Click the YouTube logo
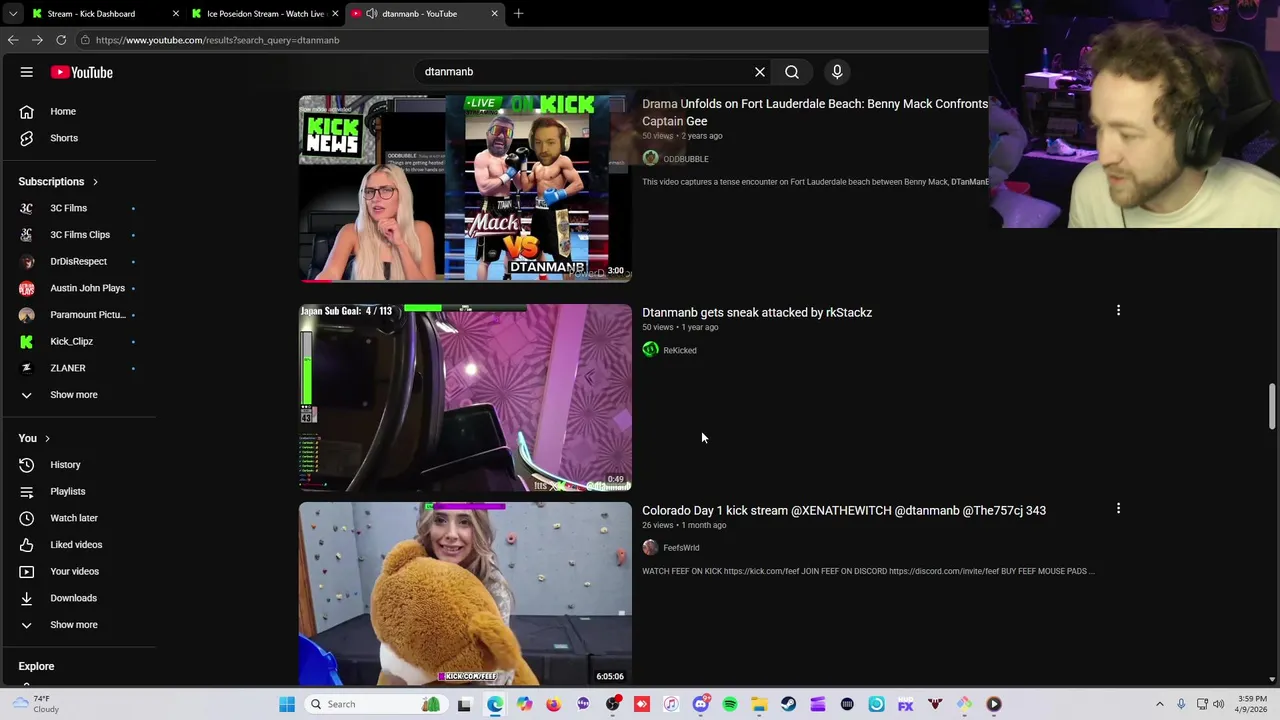 (x=82, y=72)
